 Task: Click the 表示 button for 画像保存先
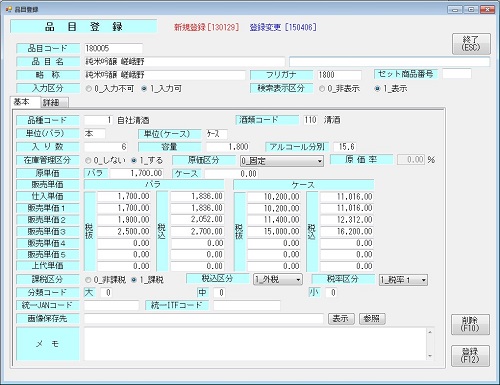coord(341,319)
